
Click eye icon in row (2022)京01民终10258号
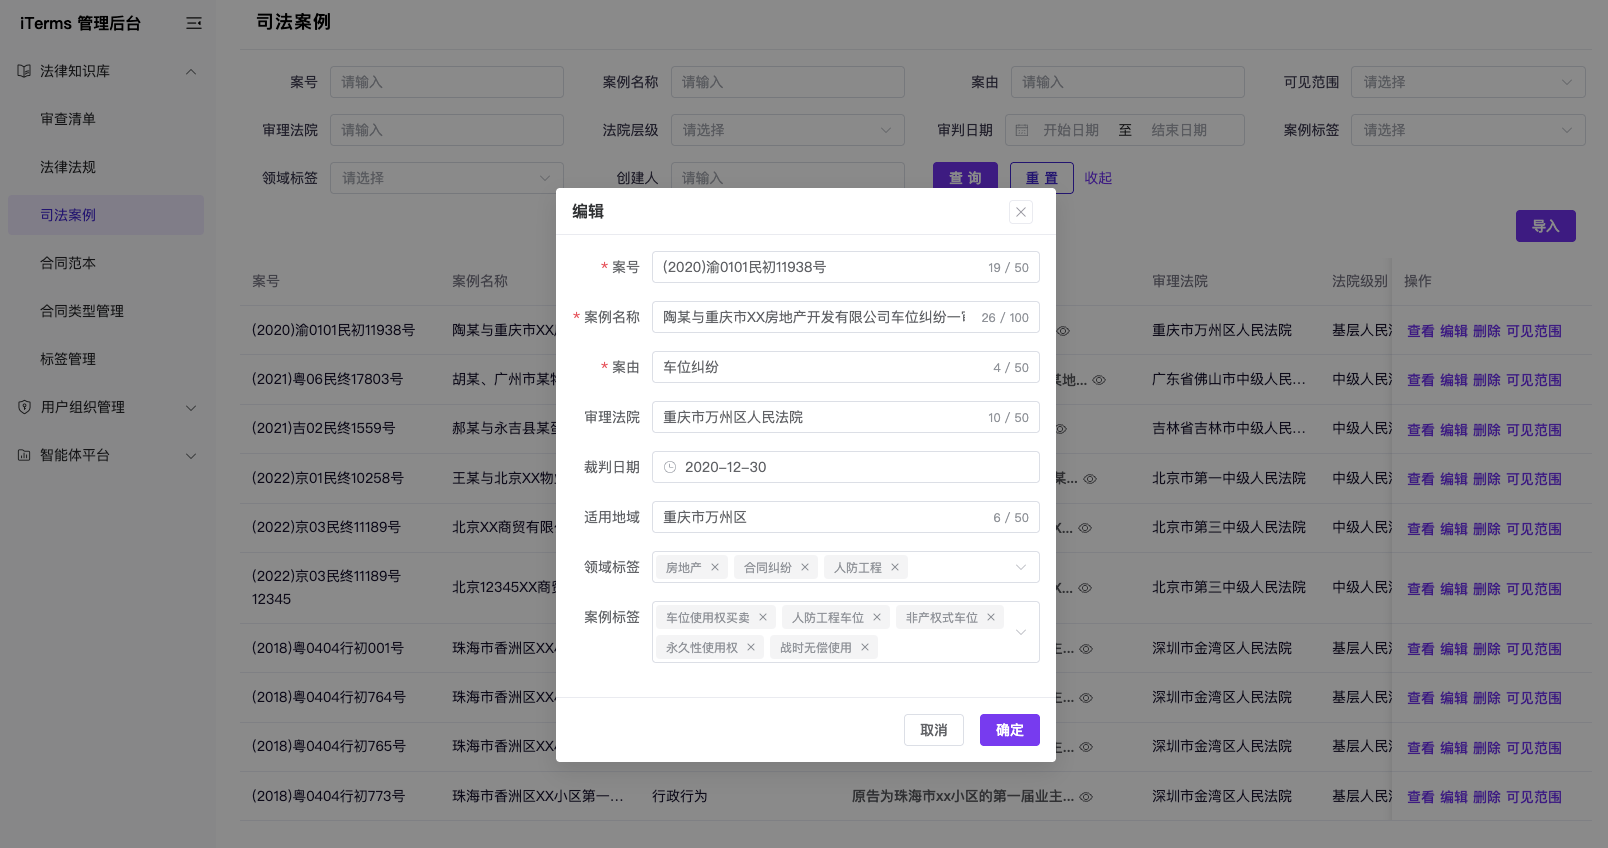click(x=1091, y=479)
